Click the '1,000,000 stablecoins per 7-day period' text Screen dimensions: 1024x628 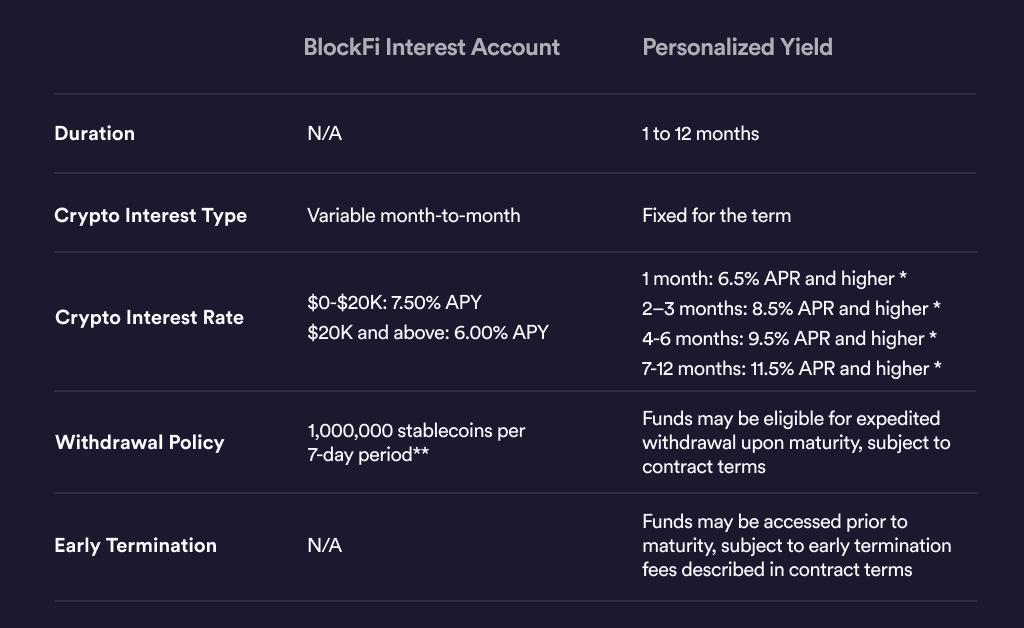(416, 442)
